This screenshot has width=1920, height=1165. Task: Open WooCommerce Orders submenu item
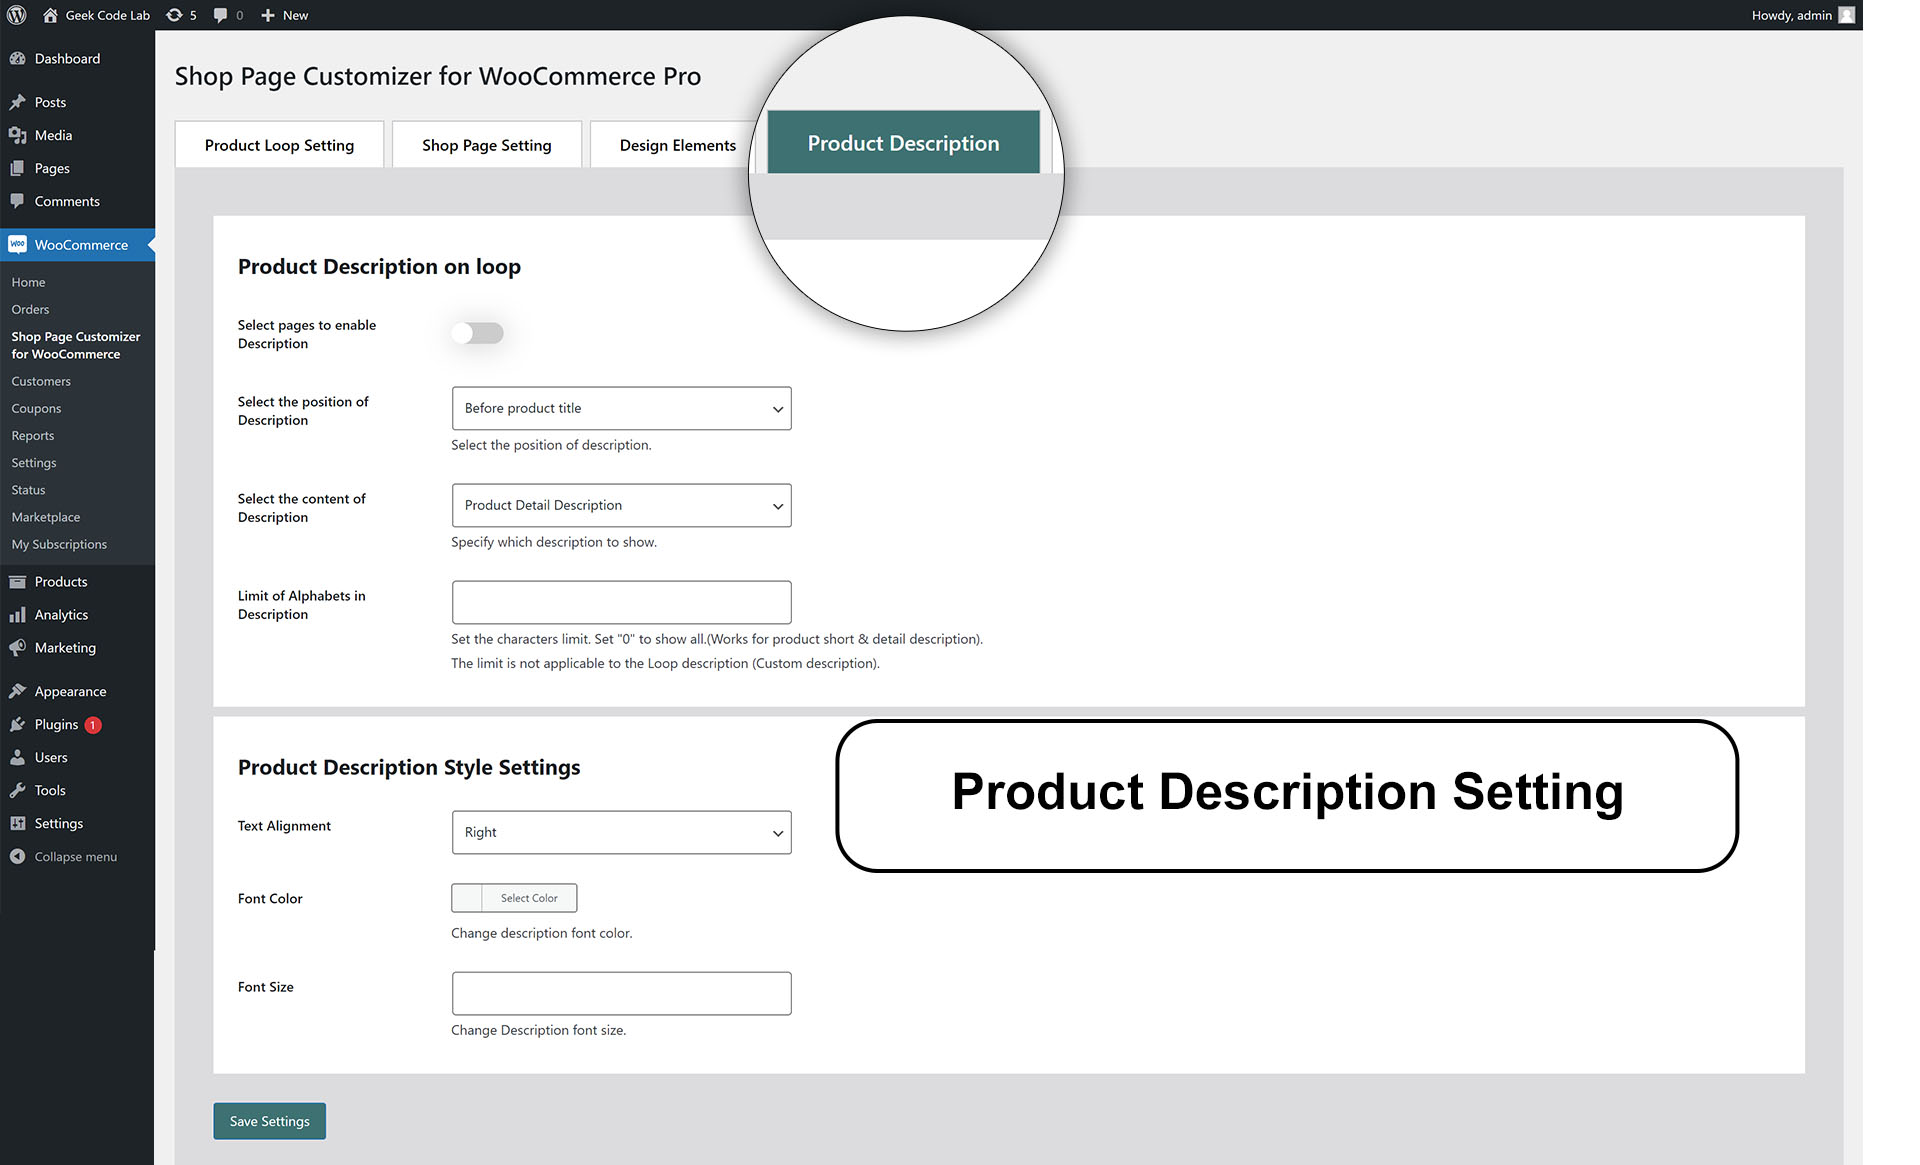pyautogui.click(x=30, y=309)
